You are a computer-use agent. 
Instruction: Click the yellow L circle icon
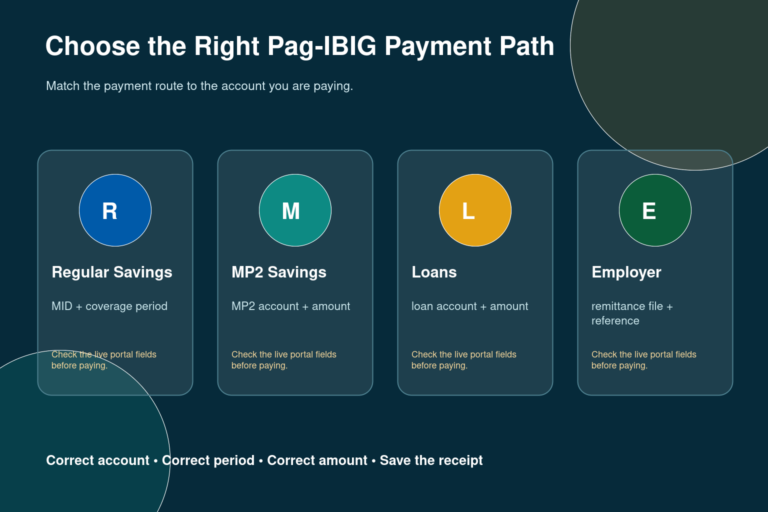point(475,210)
